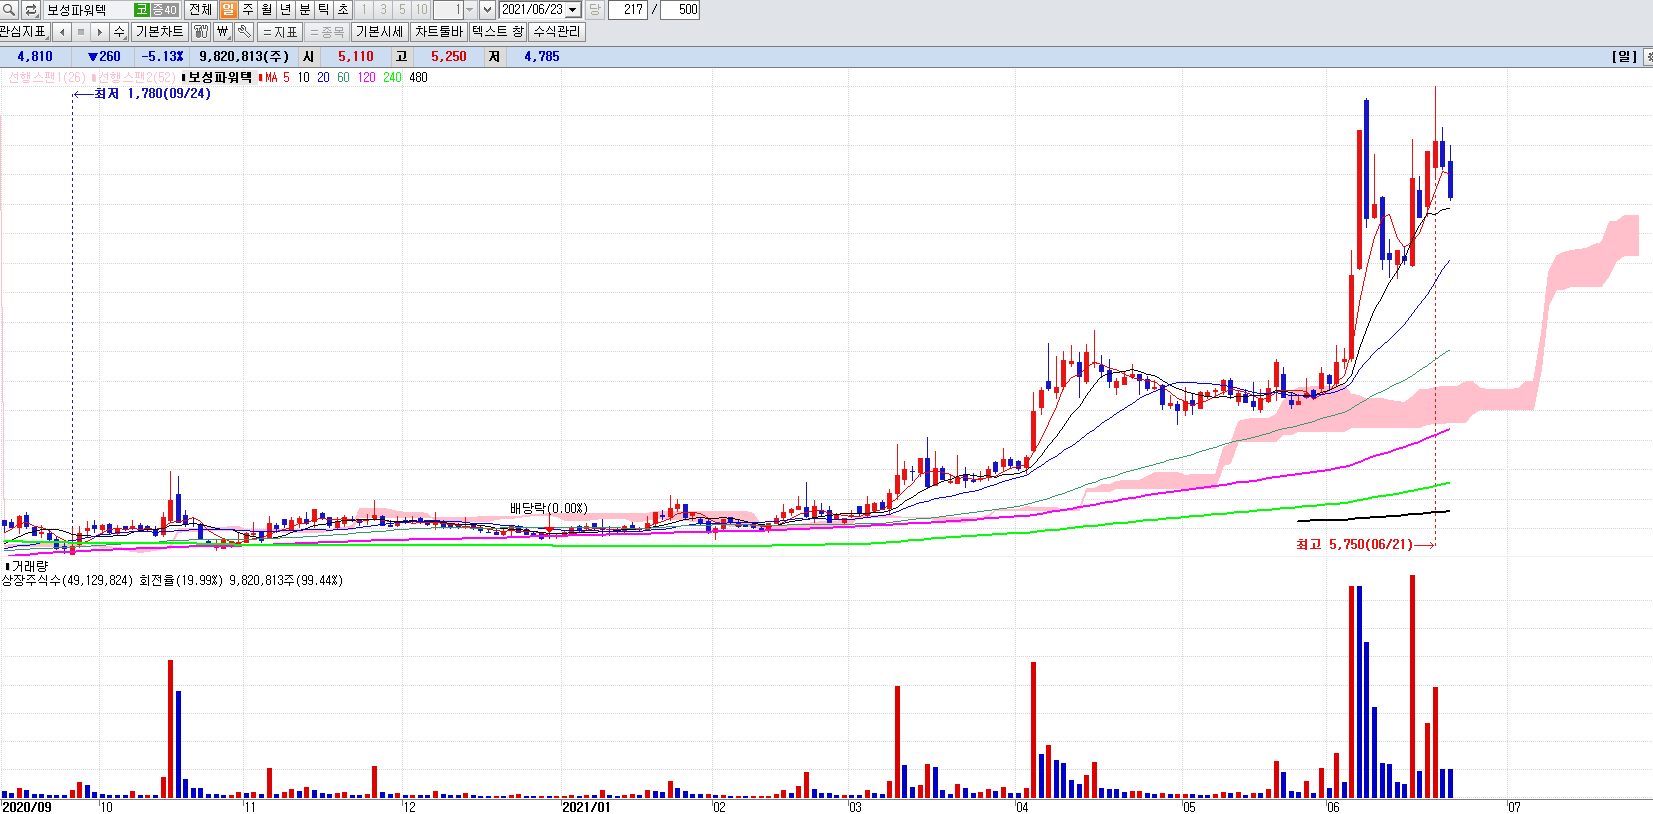Click the magnifier stock search icon
This screenshot has height=814, width=1653.
pos(9,10)
